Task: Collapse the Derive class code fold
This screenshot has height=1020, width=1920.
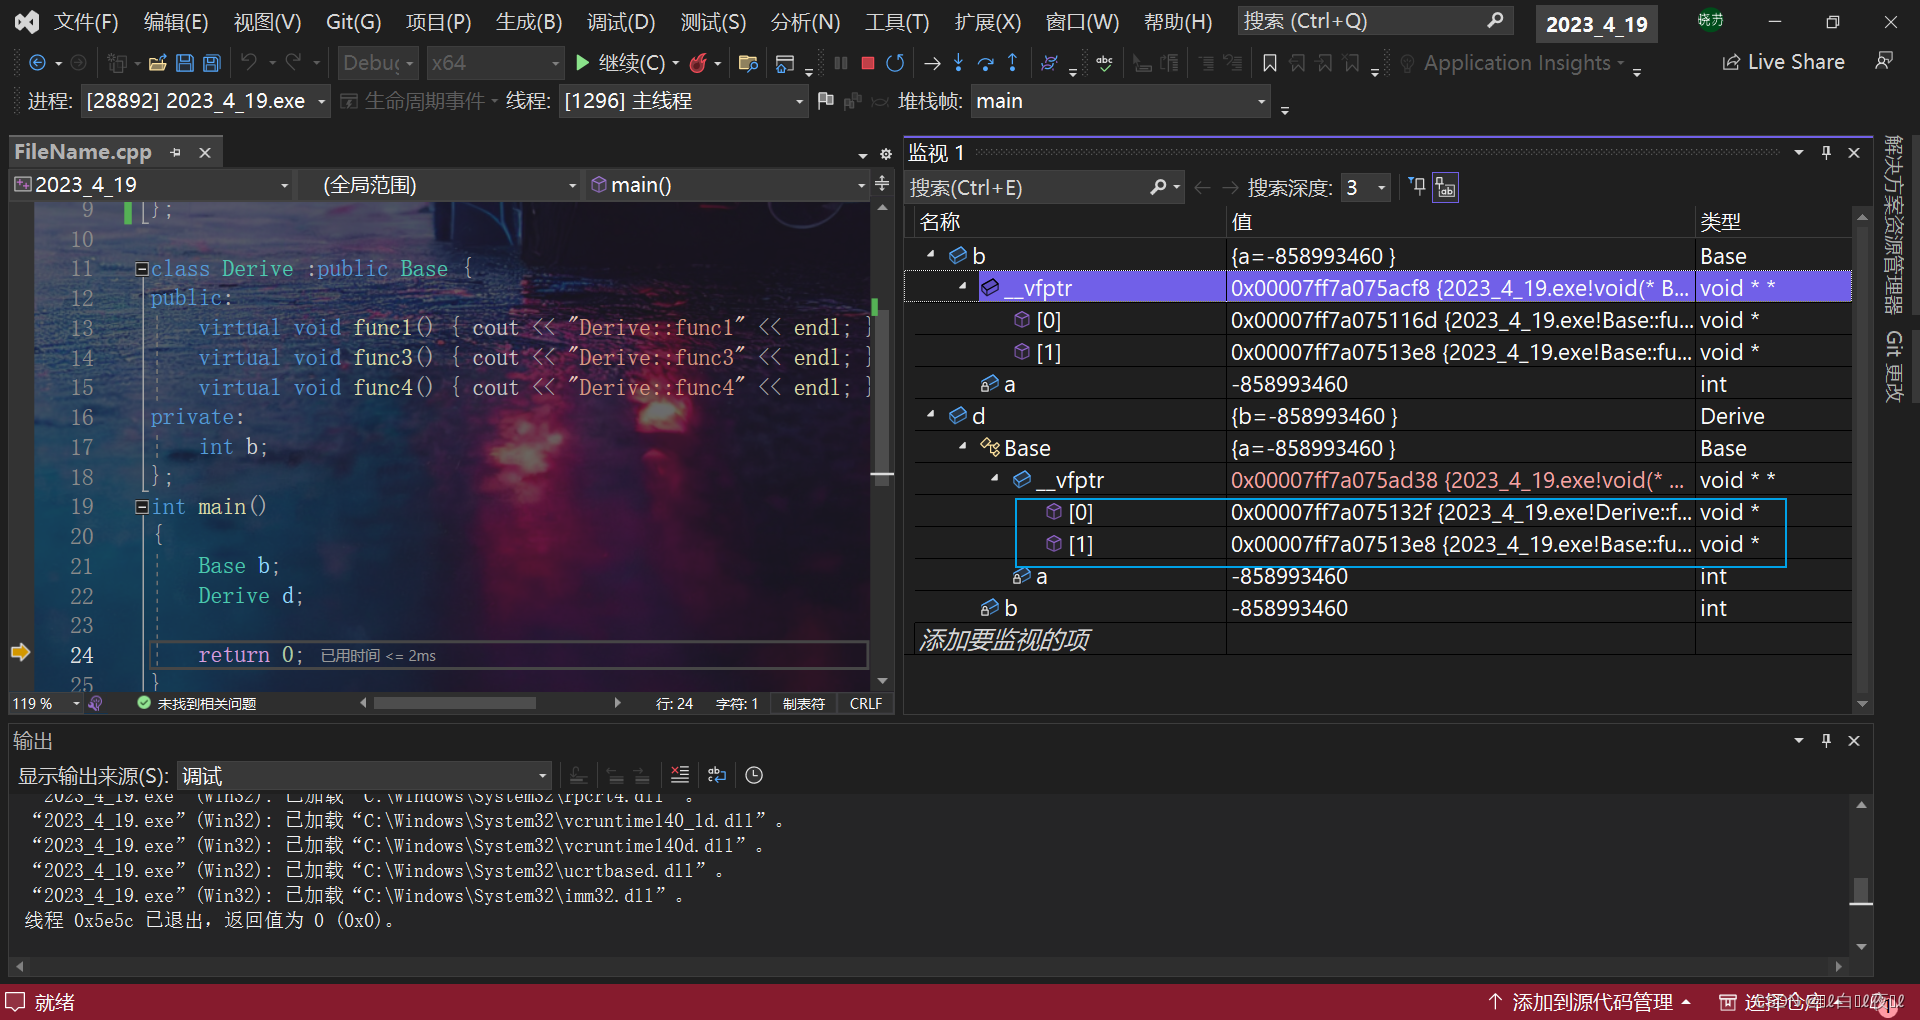Action: [x=142, y=269]
